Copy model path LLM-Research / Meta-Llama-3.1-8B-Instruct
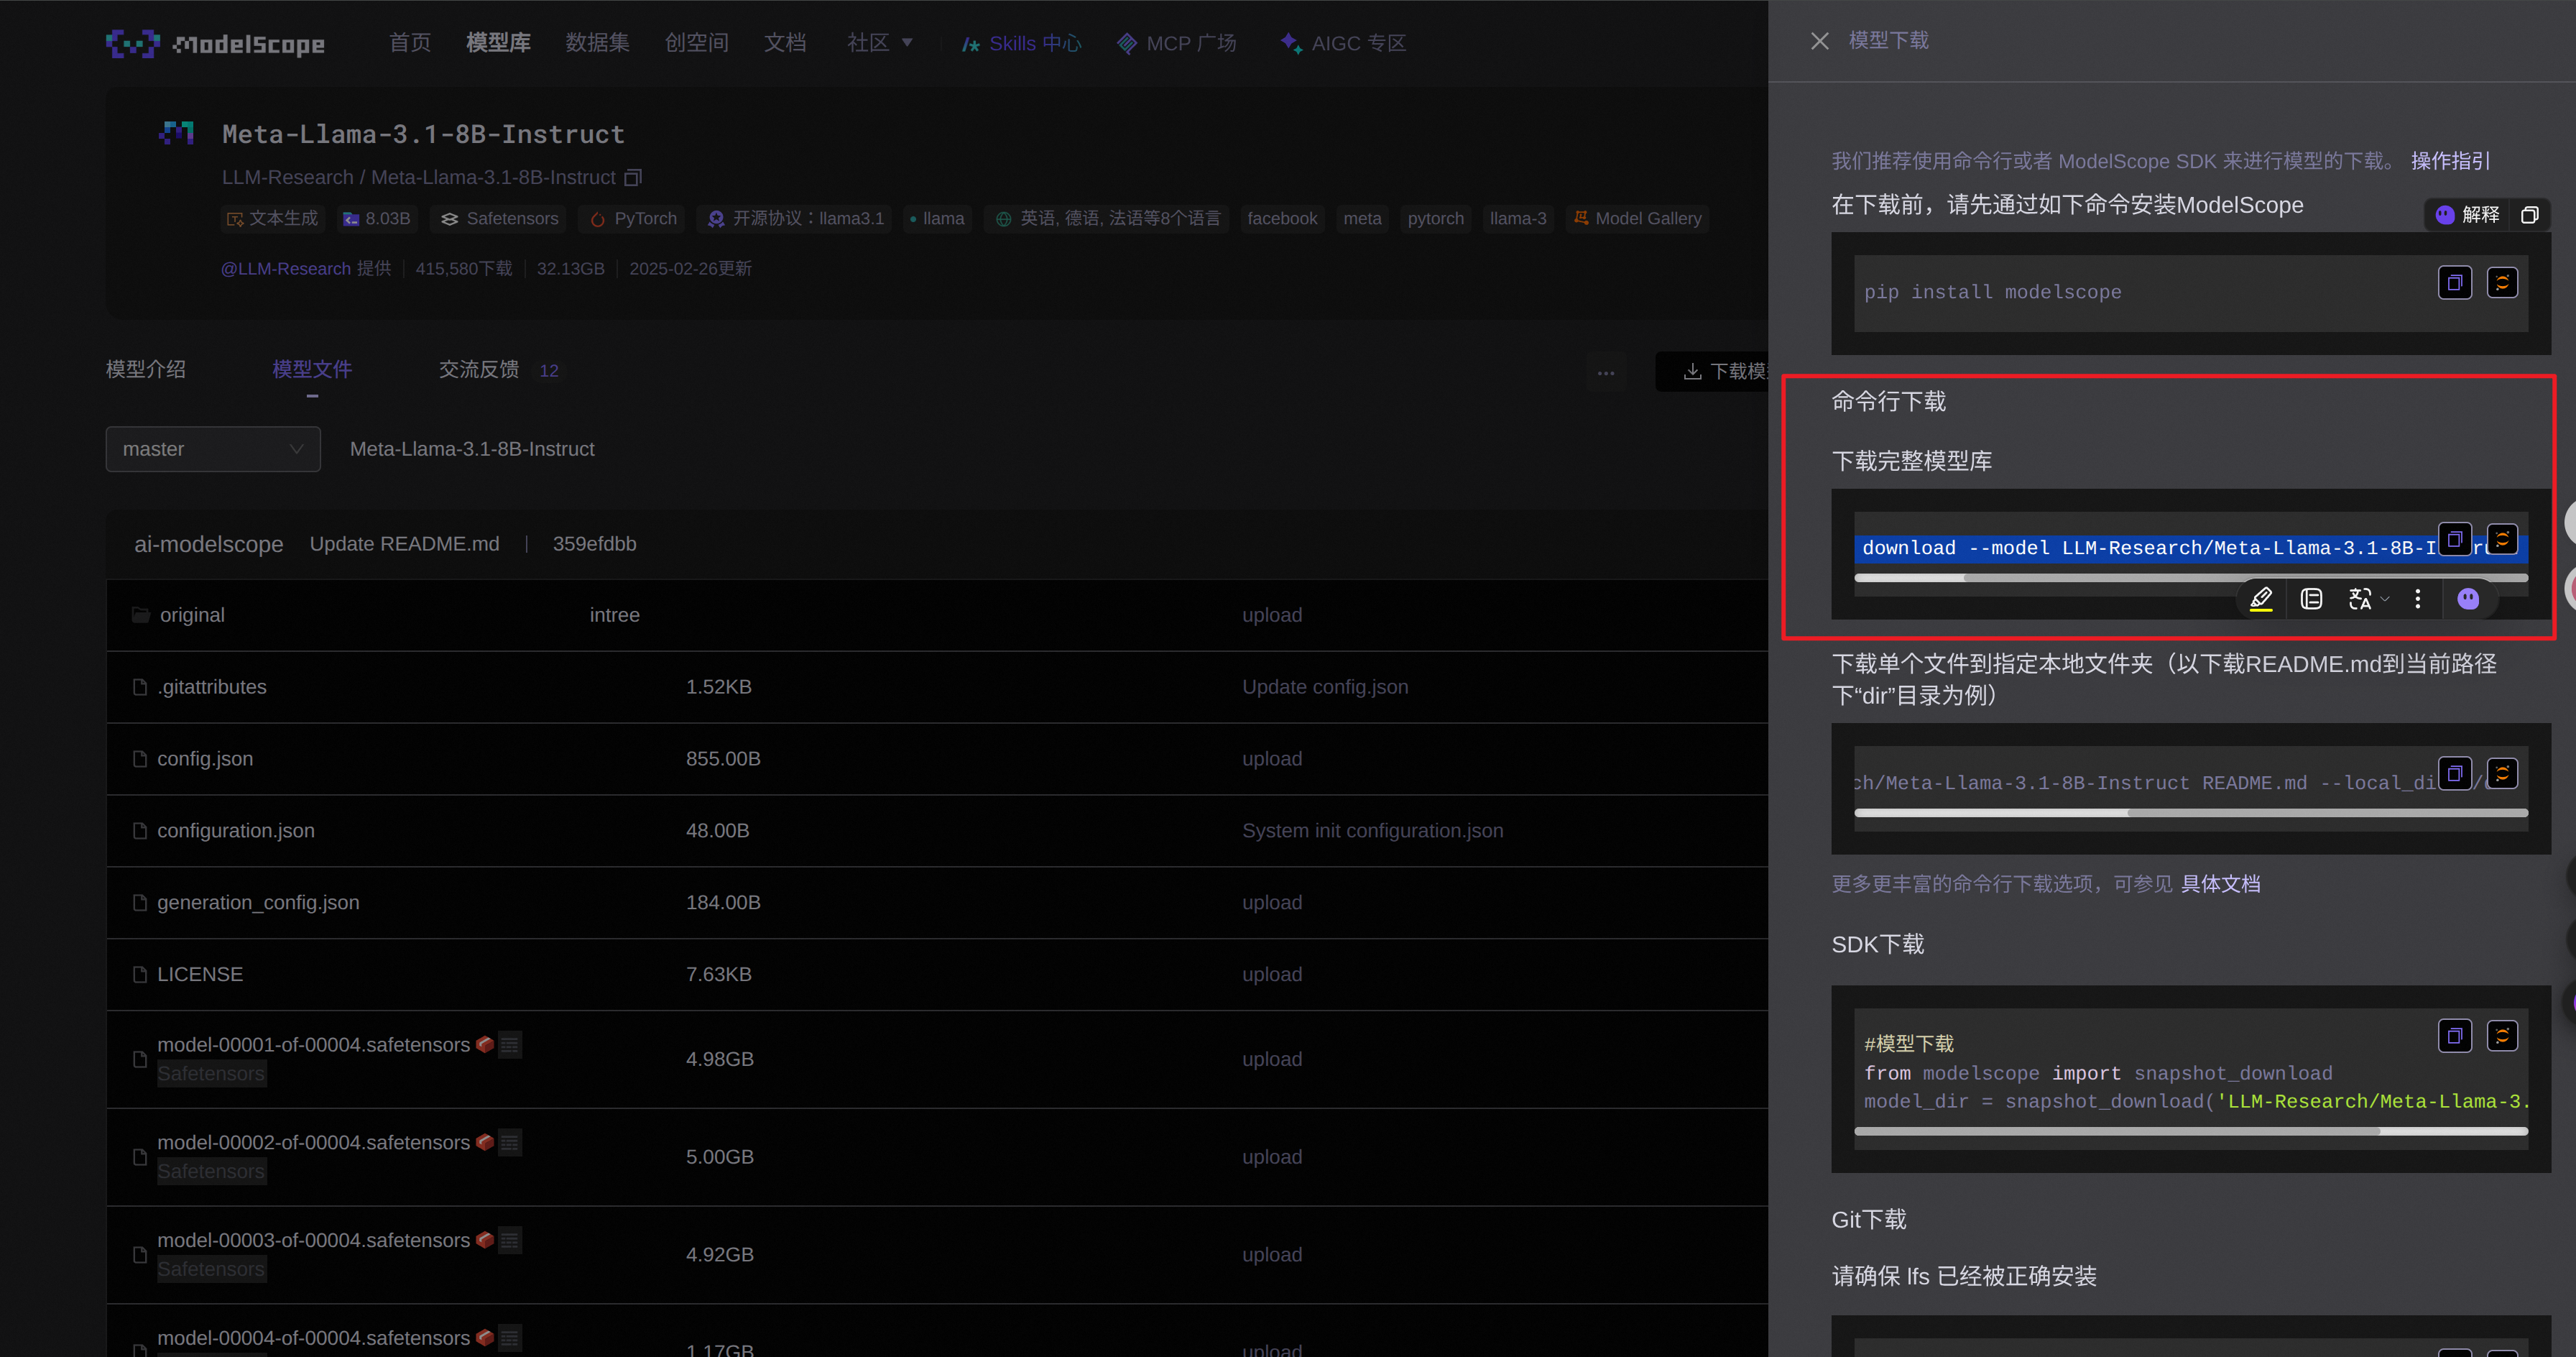2576x1357 pixels. coord(633,178)
